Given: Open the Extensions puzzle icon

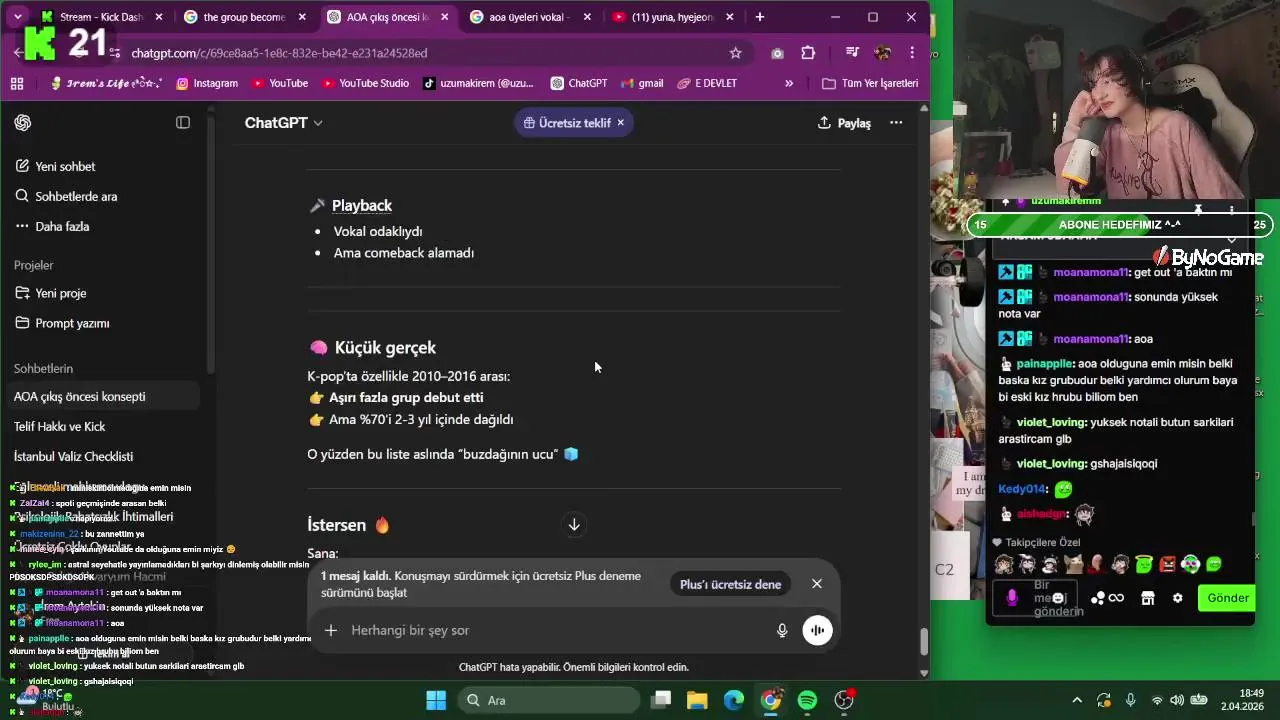Looking at the screenshot, I should [x=808, y=53].
